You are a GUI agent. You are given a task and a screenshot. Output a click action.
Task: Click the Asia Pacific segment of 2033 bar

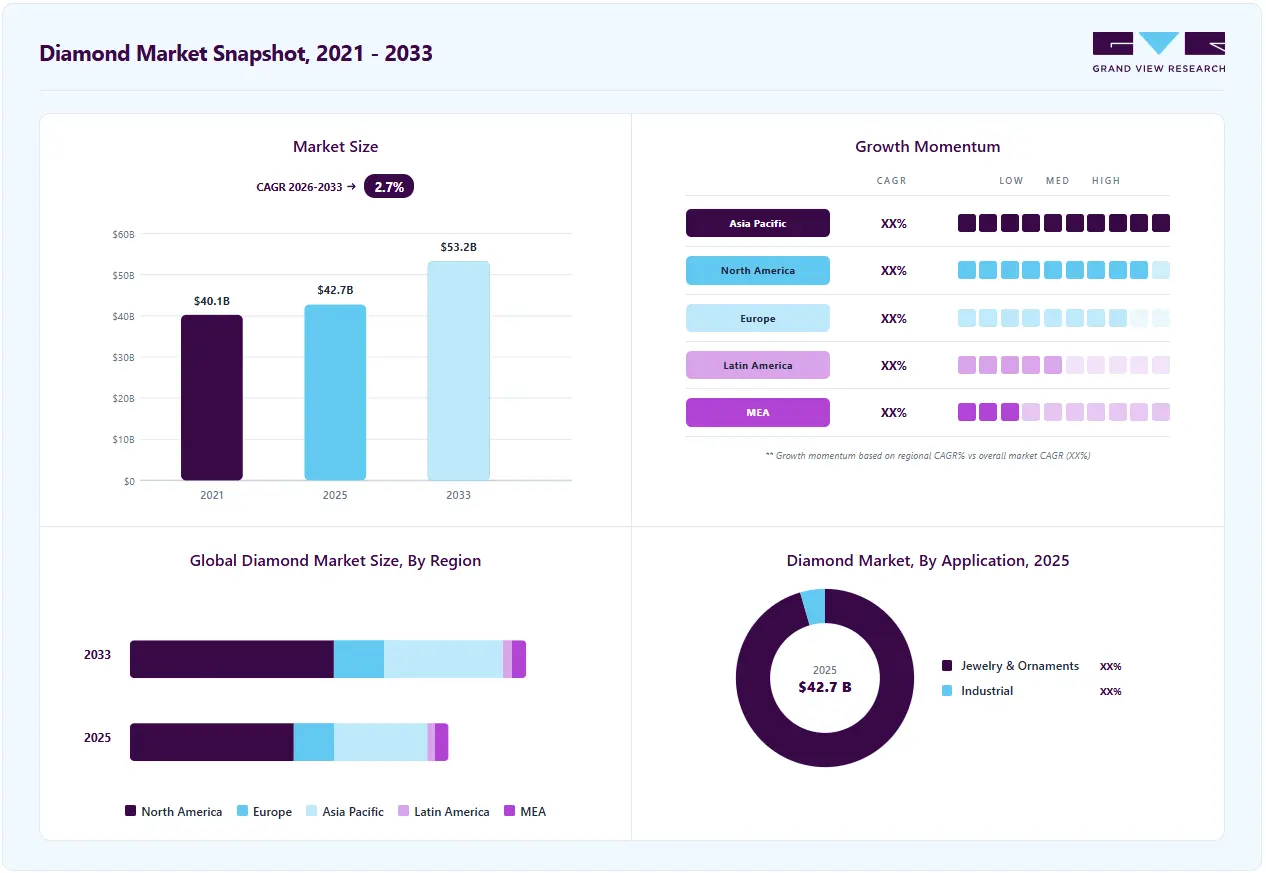pyautogui.click(x=443, y=659)
